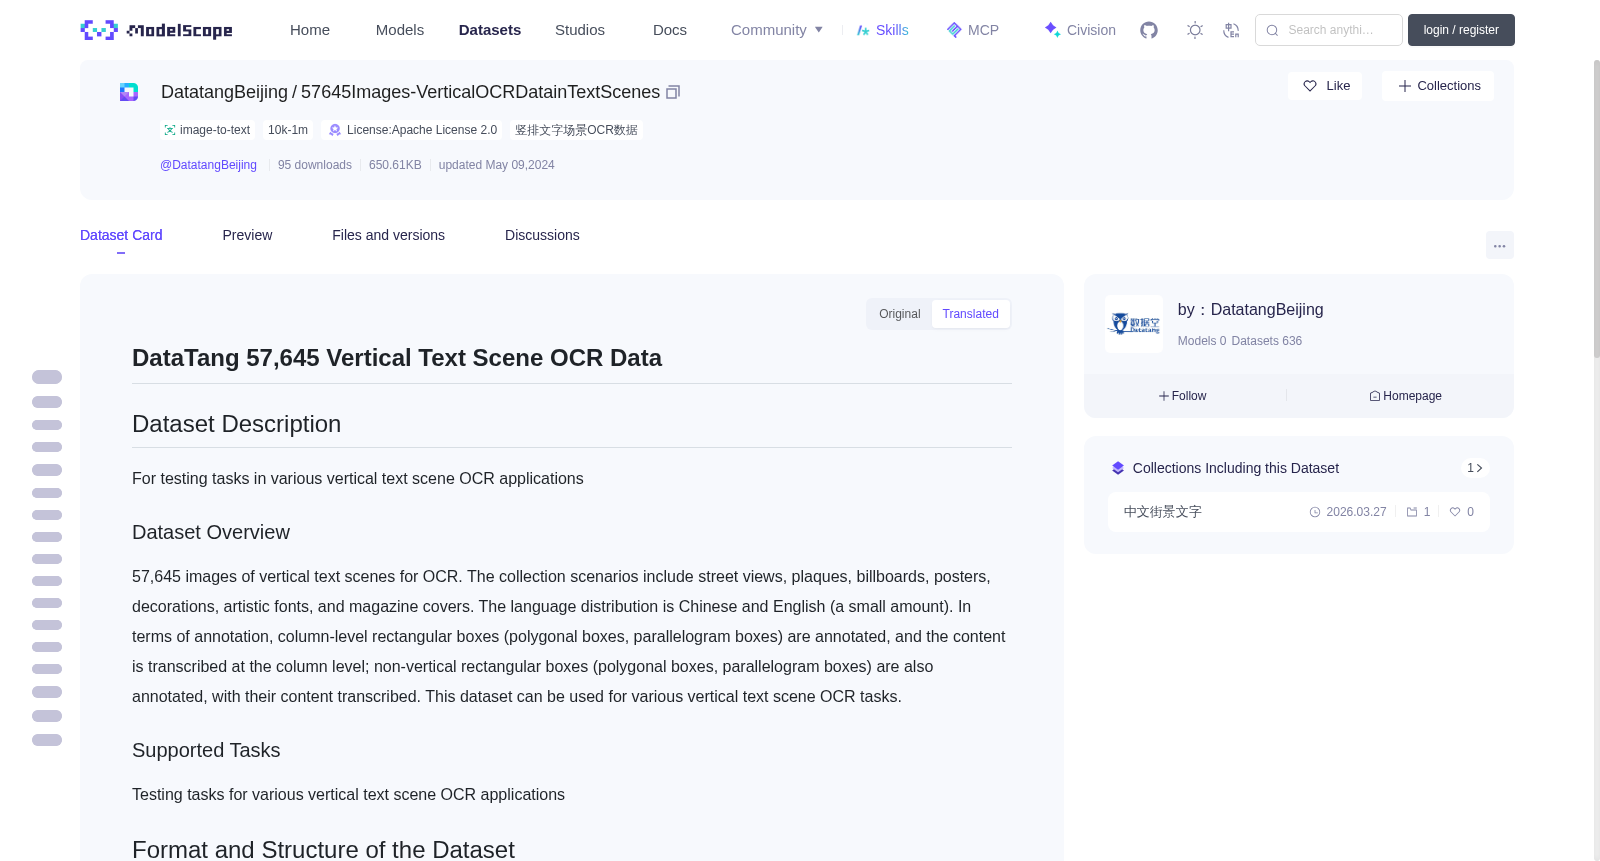
Task: Open the MCP page
Action: [972, 30]
